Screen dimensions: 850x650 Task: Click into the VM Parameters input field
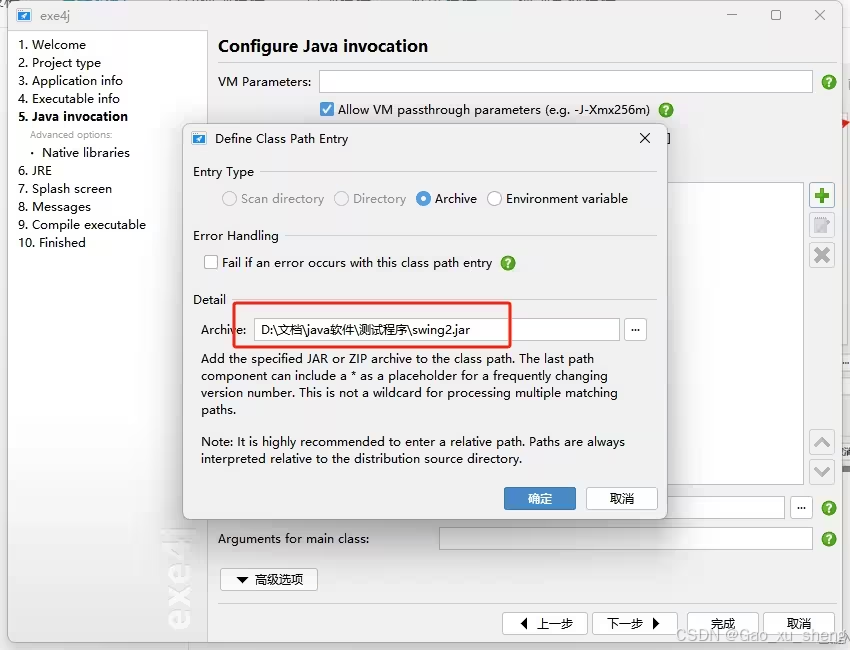[565, 81]
